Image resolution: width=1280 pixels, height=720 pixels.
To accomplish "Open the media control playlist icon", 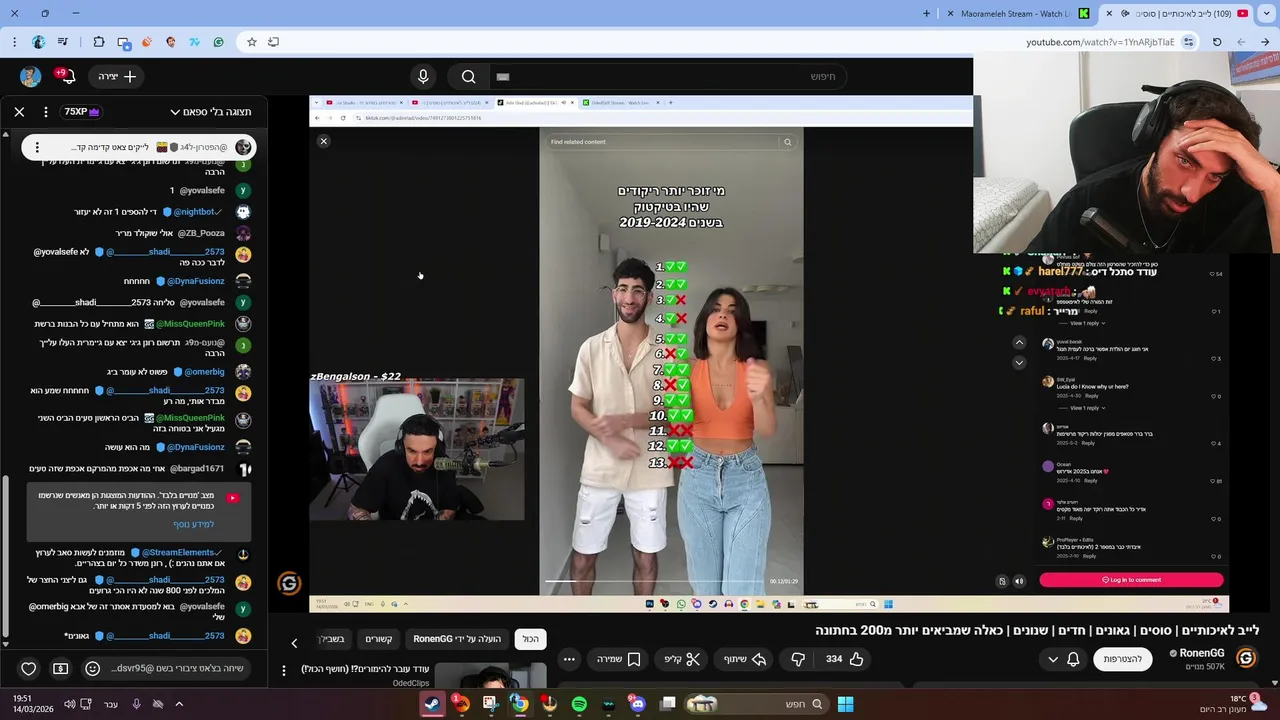I will click(x=64, y=42).
